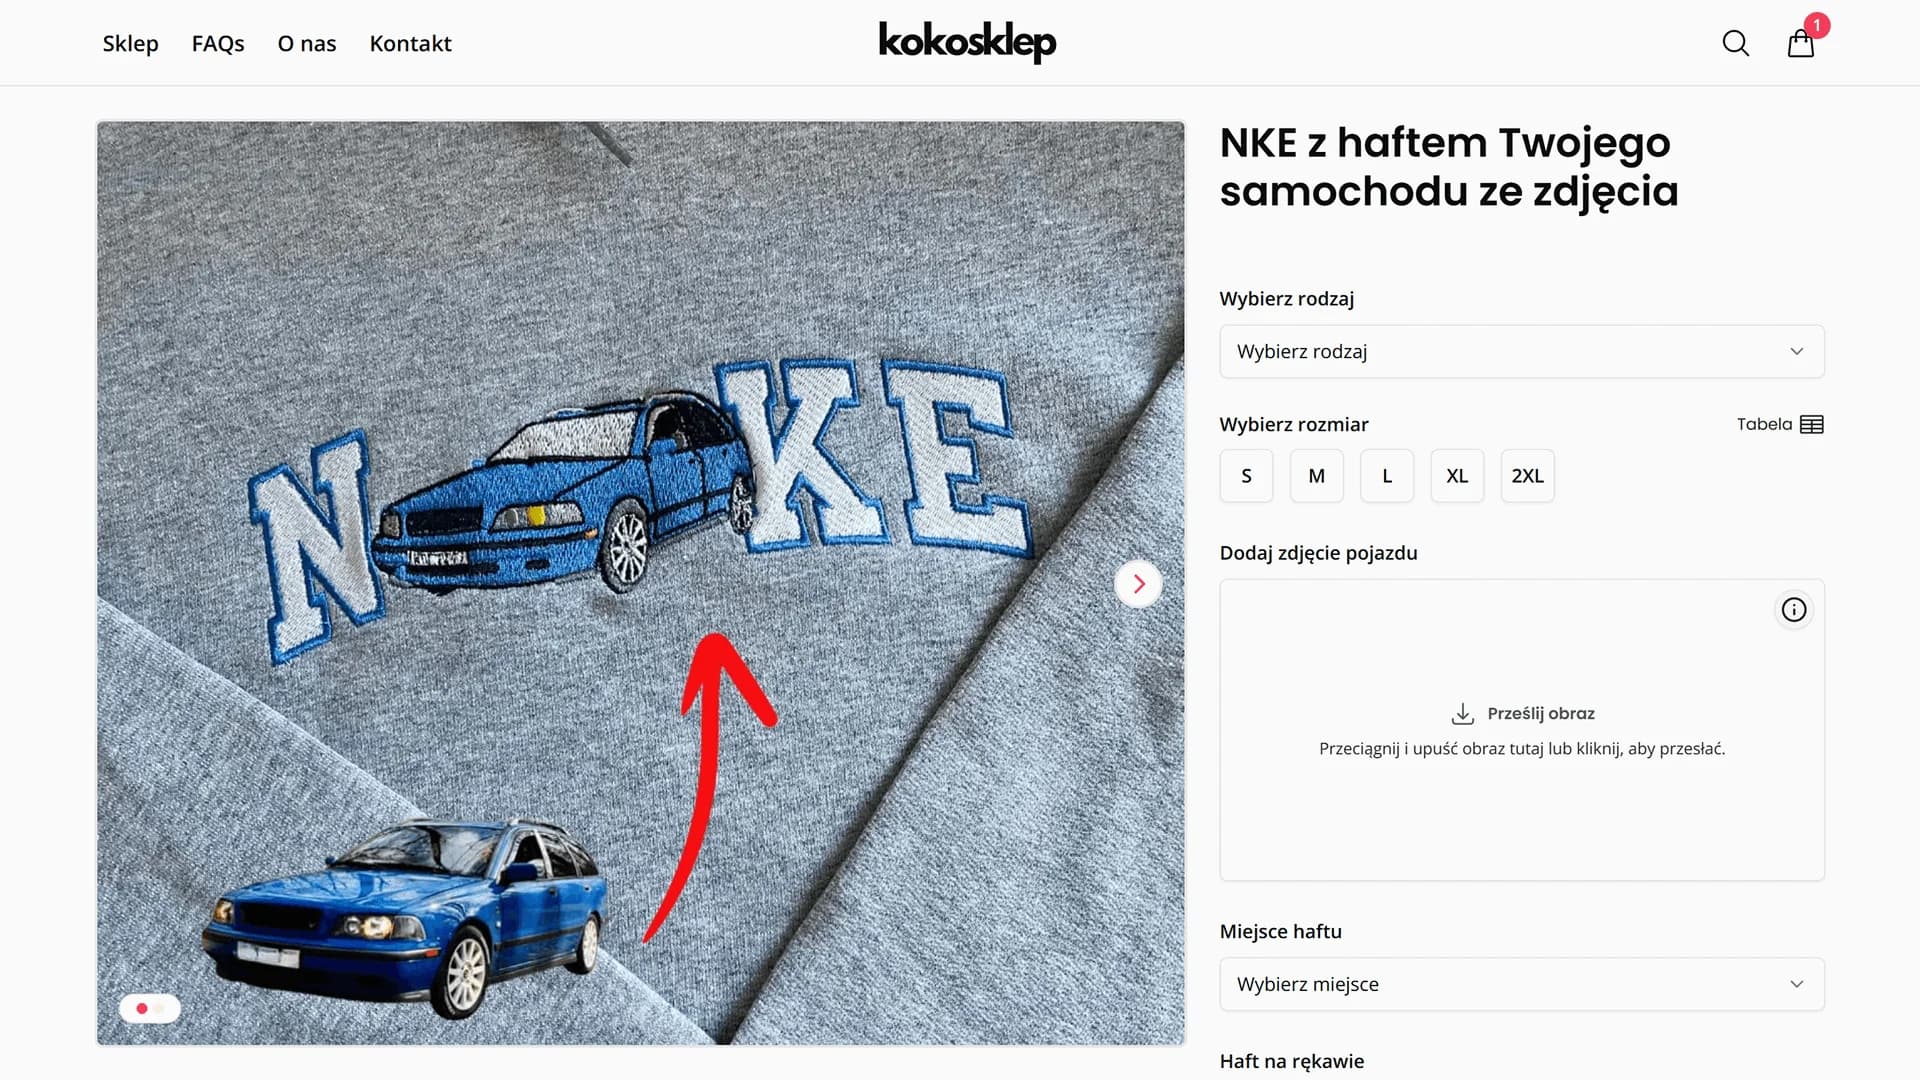1920x1080 pixels.
Task: Click the kokosklep logo
Action: pos(967,42)
